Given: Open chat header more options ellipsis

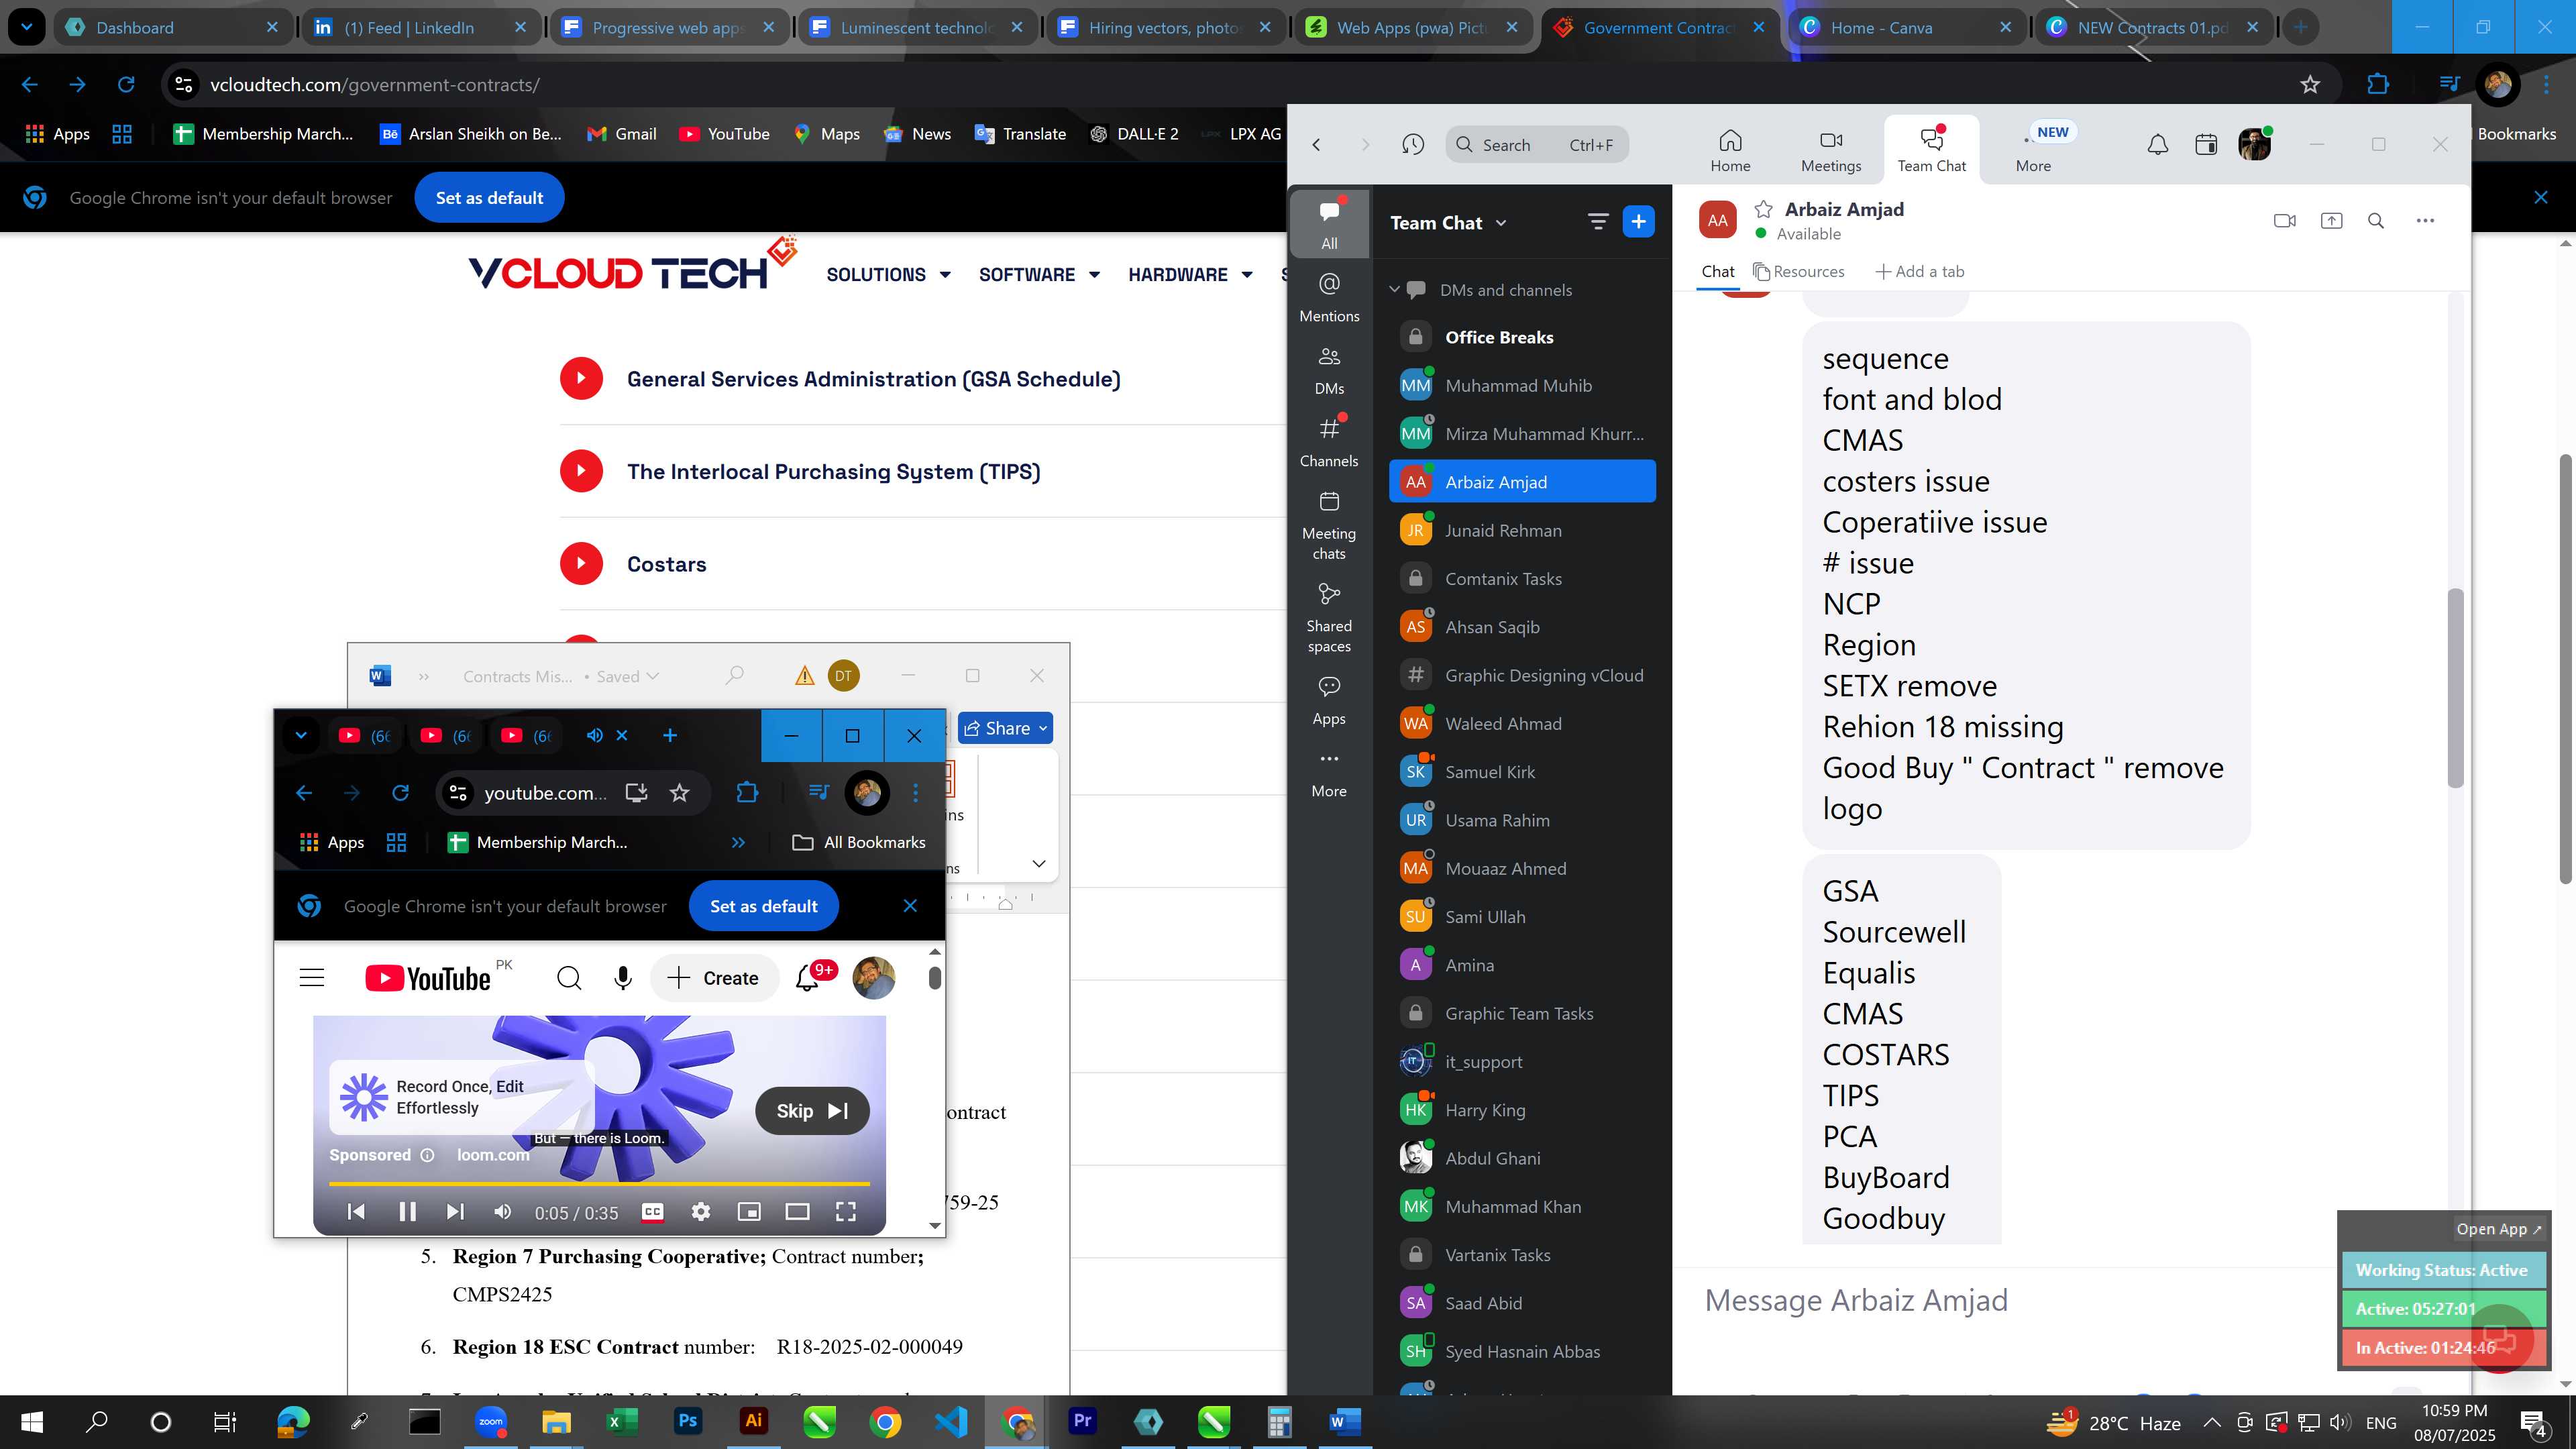Looking at the screenshot, I should click(2425, 221).
